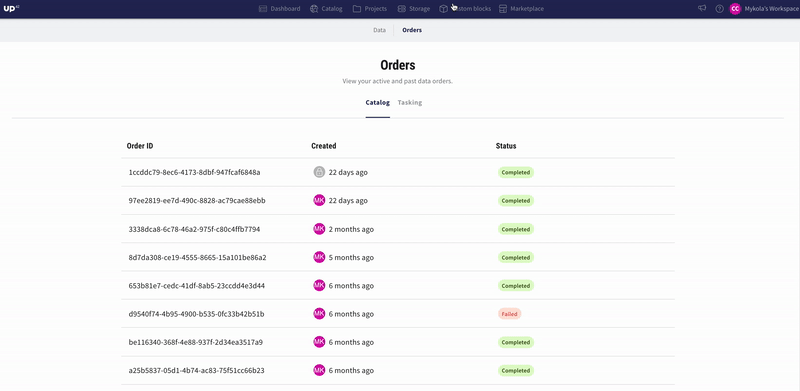Click the lock avatar on first order
This screenshot has width=800, height=391.
click(319, 172)
